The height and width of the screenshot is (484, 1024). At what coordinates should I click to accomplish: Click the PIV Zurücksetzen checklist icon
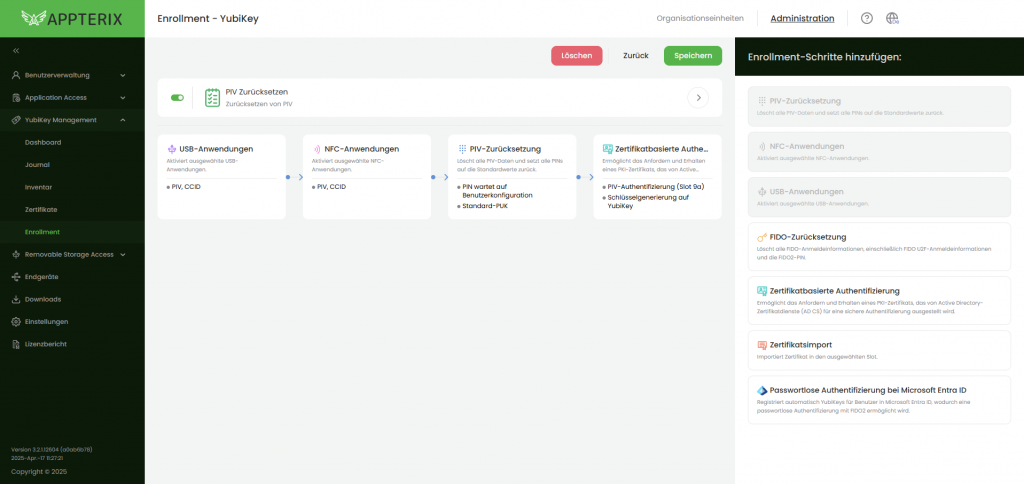[x=212, y=97]
